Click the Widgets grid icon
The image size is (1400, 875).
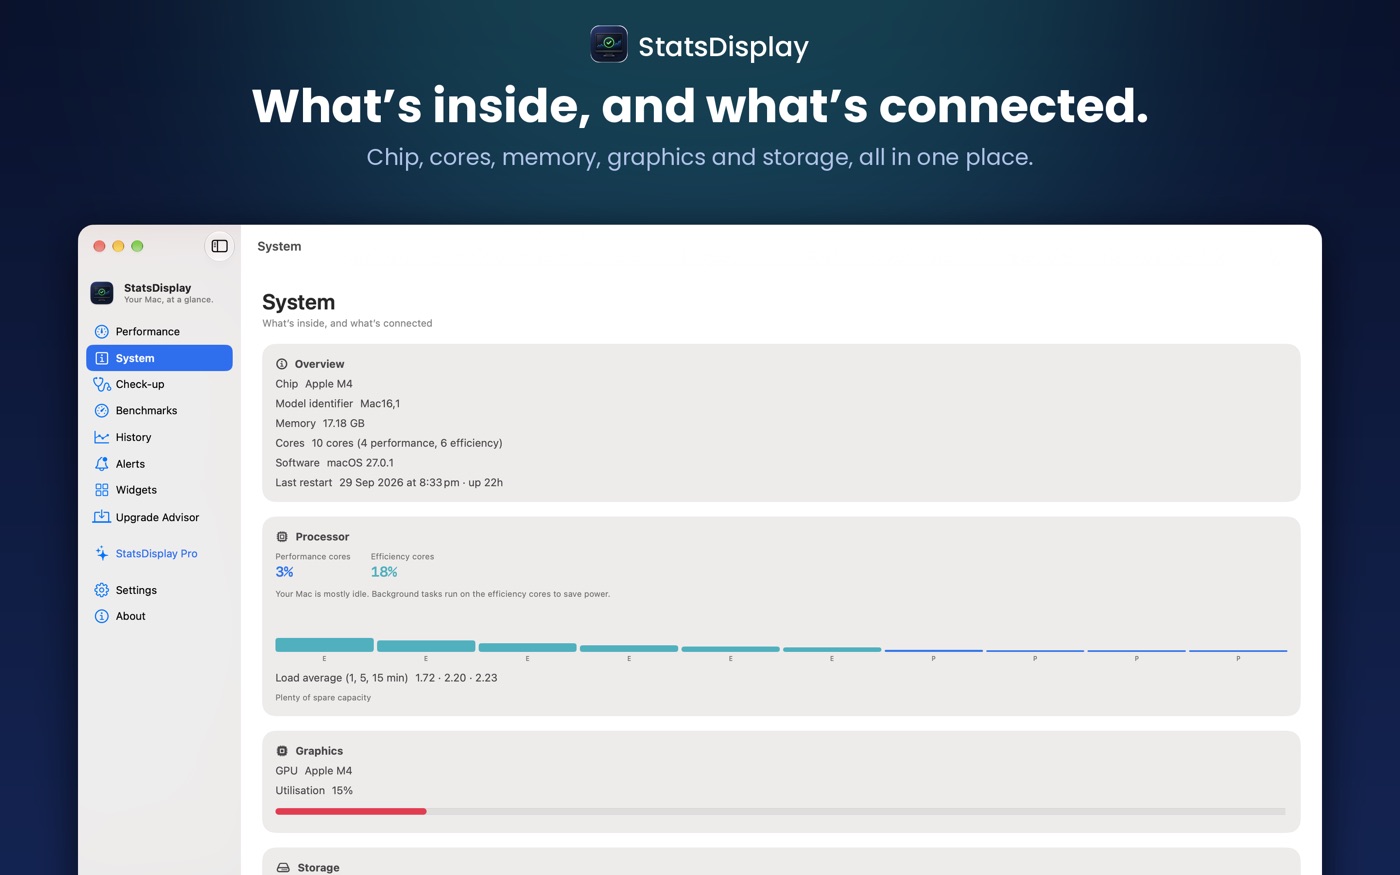(x=101, y=490)
